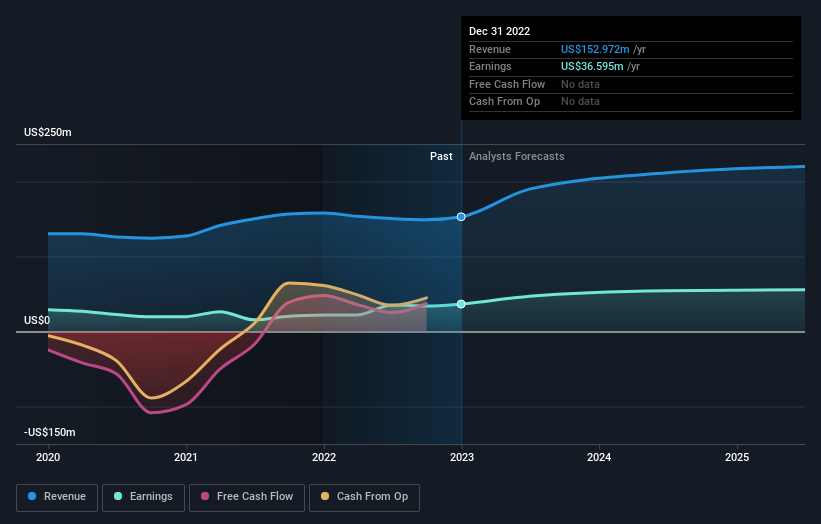Viewport: 821px width, 524px height.
Task: Click the teal Earnings legend dot
Action: coord(118,496)
